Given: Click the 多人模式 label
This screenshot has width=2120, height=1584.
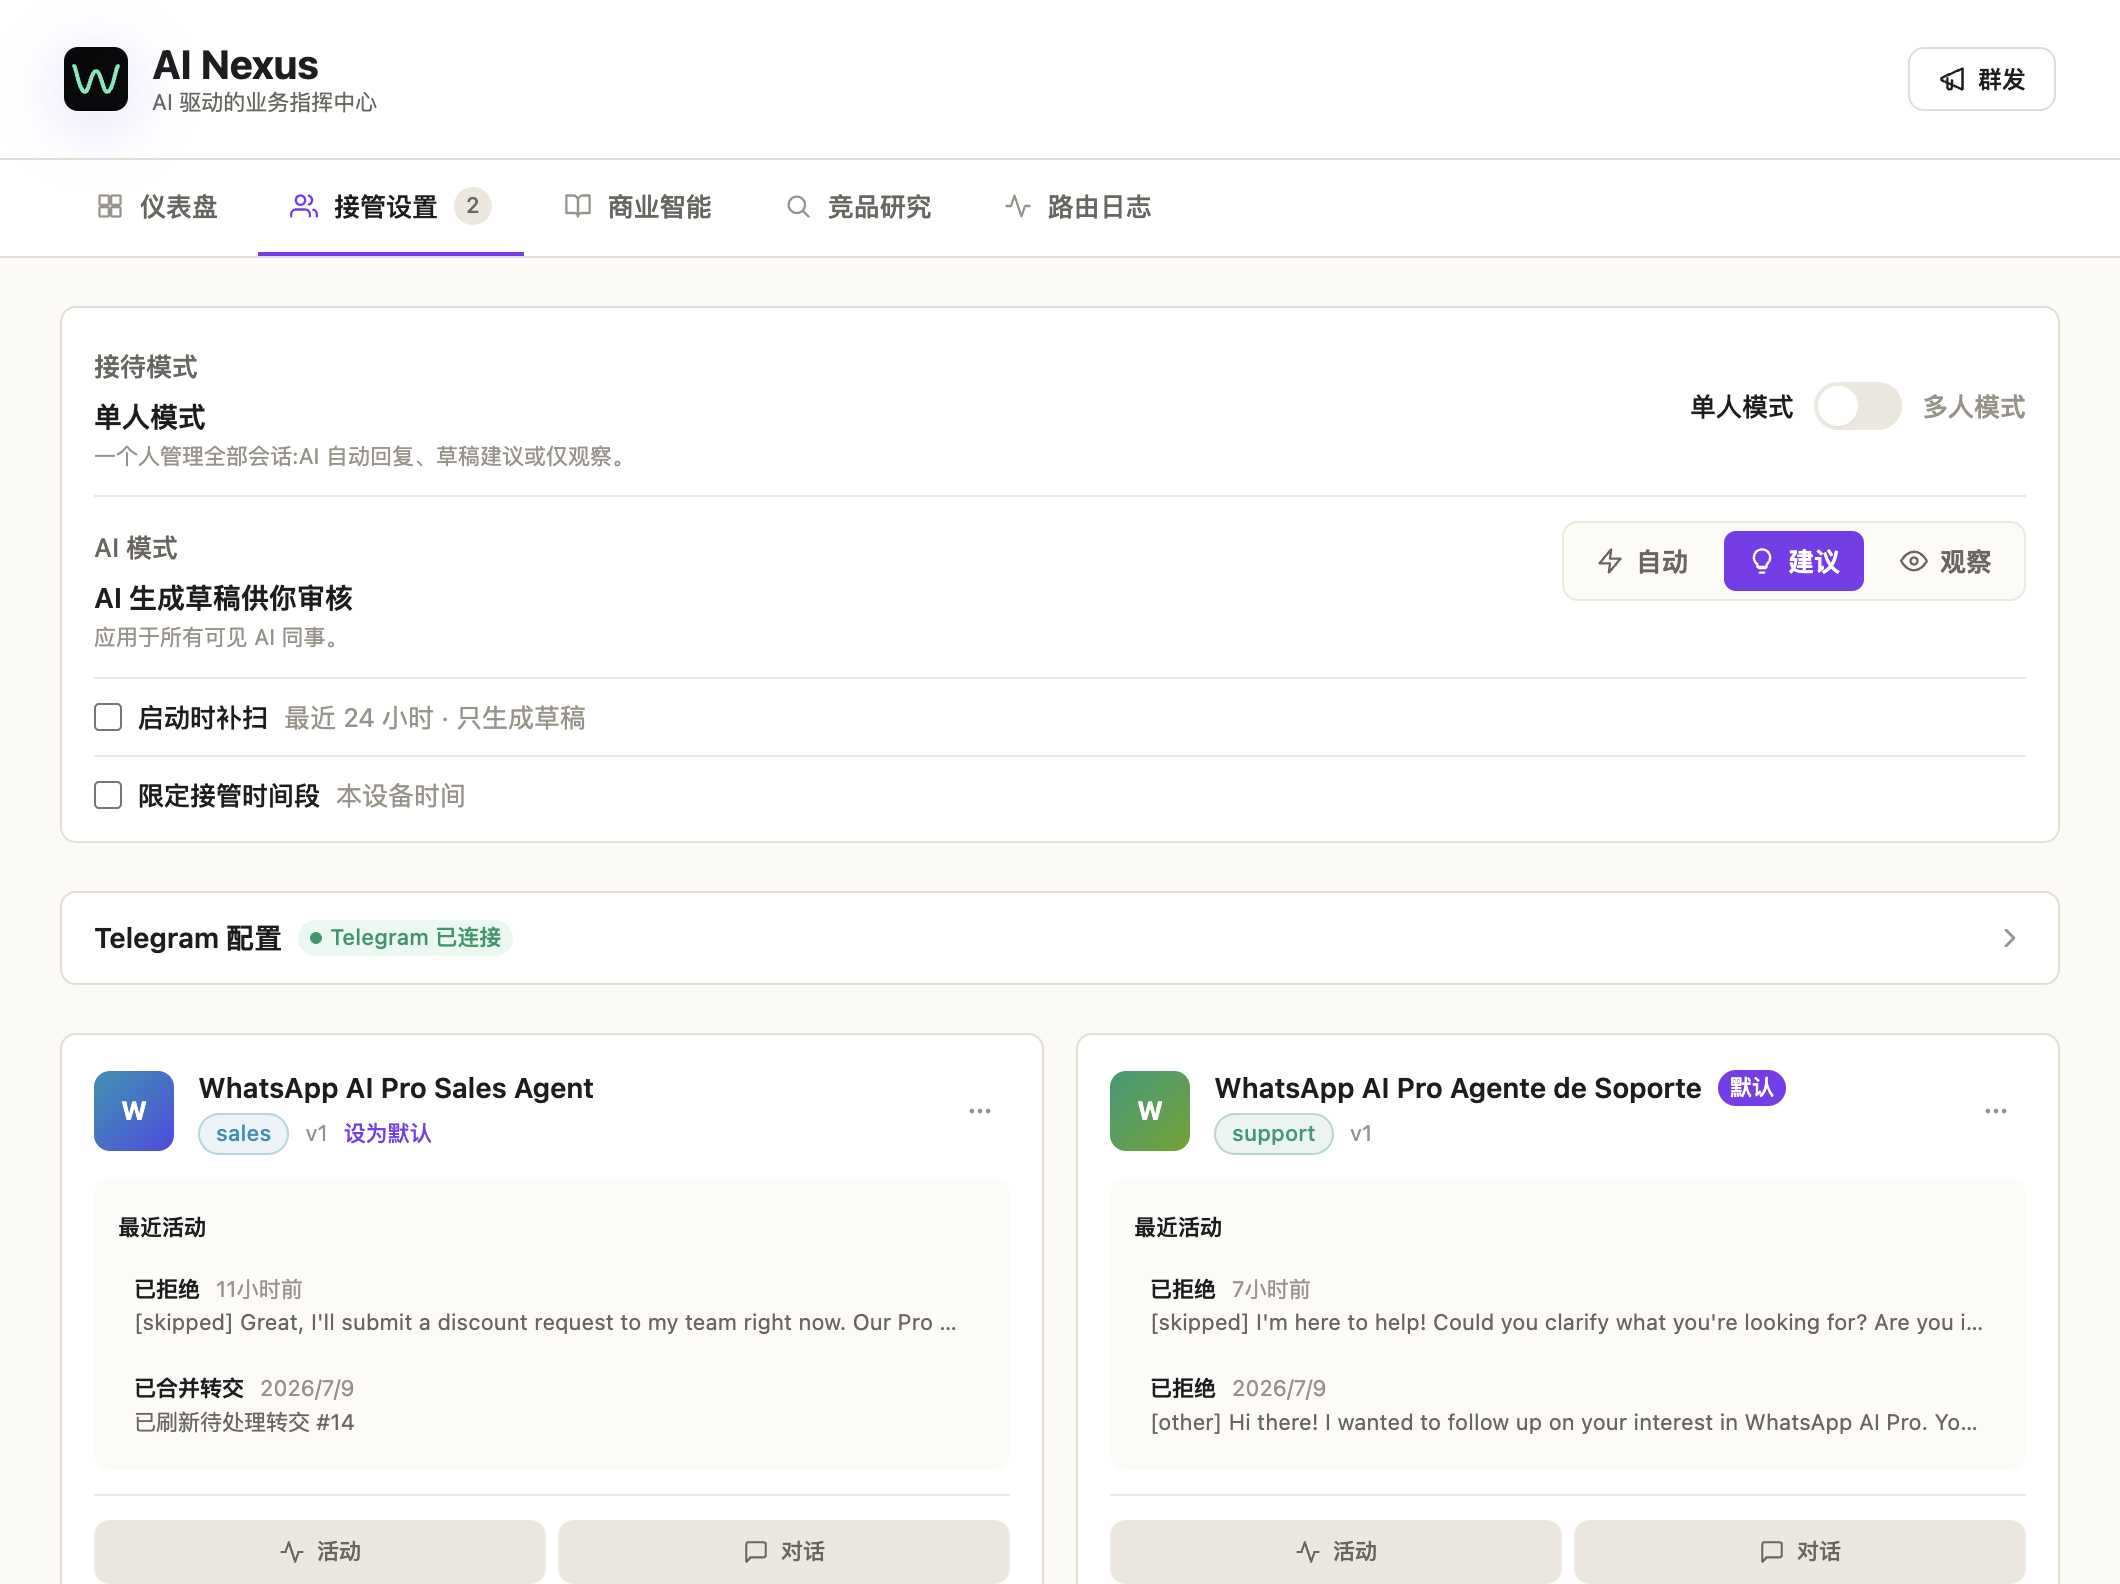Looking at the screenshot, I should pos(1974,406).
